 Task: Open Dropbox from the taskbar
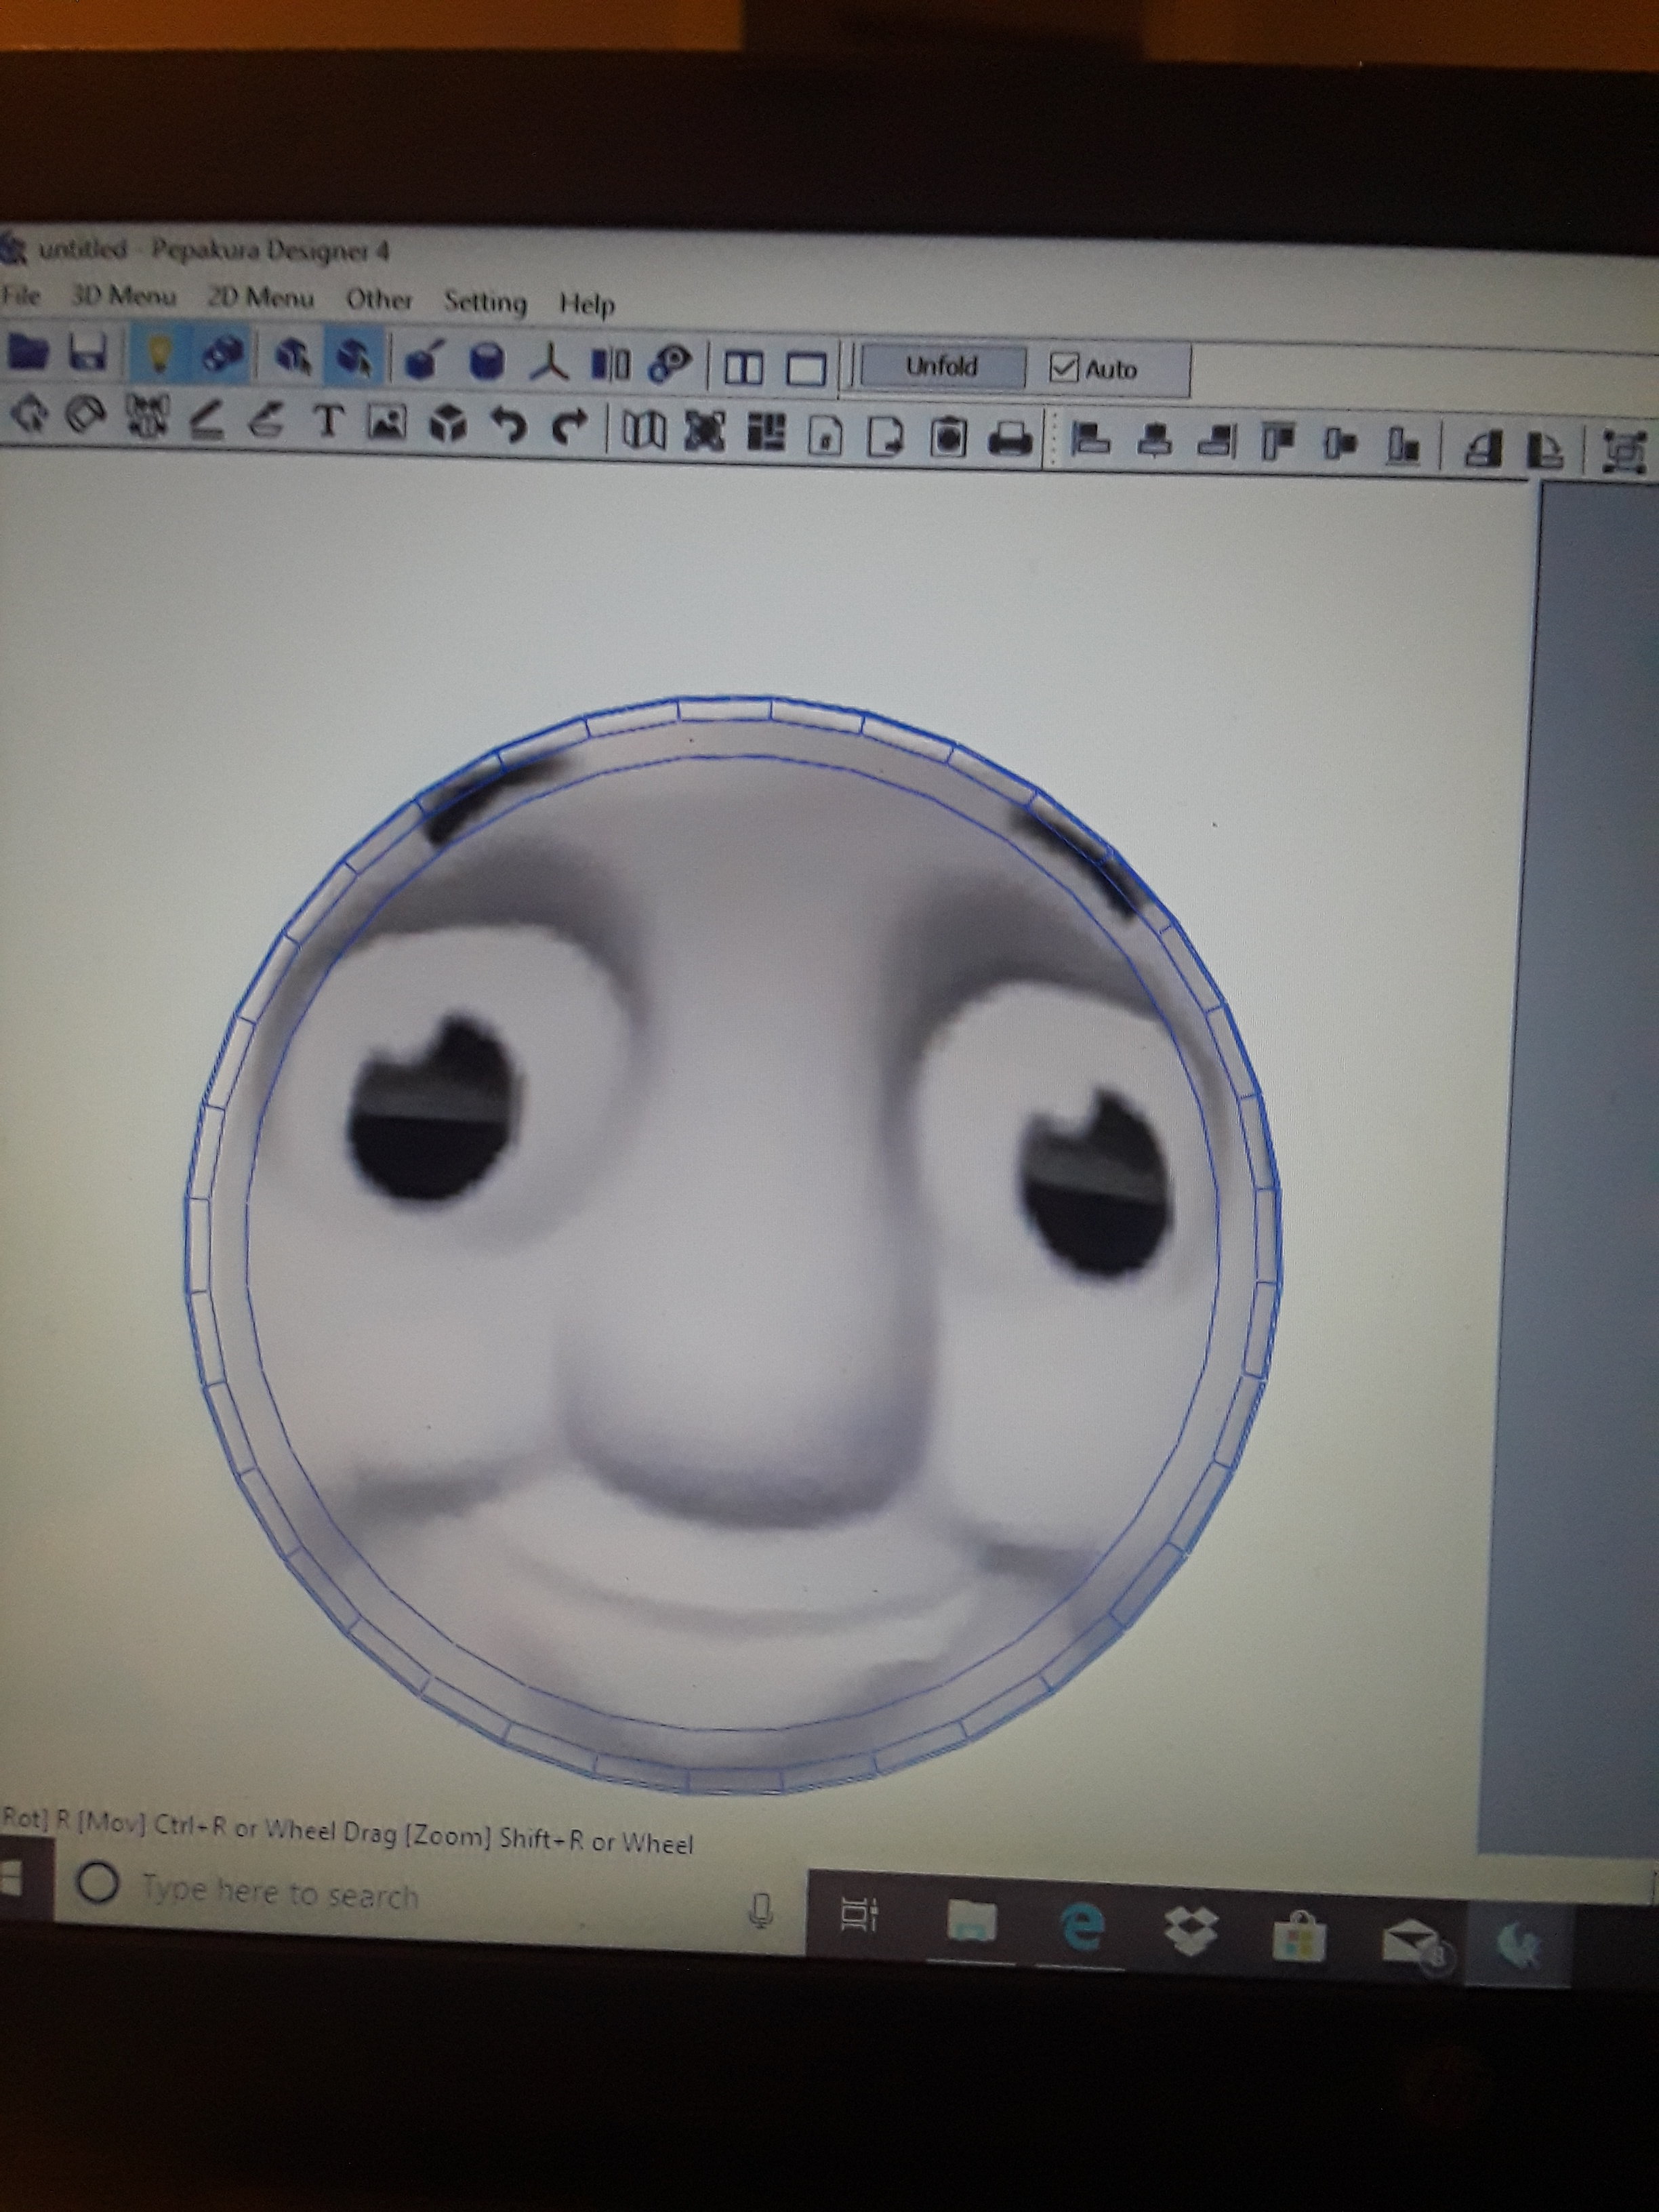point(1191,1930)
